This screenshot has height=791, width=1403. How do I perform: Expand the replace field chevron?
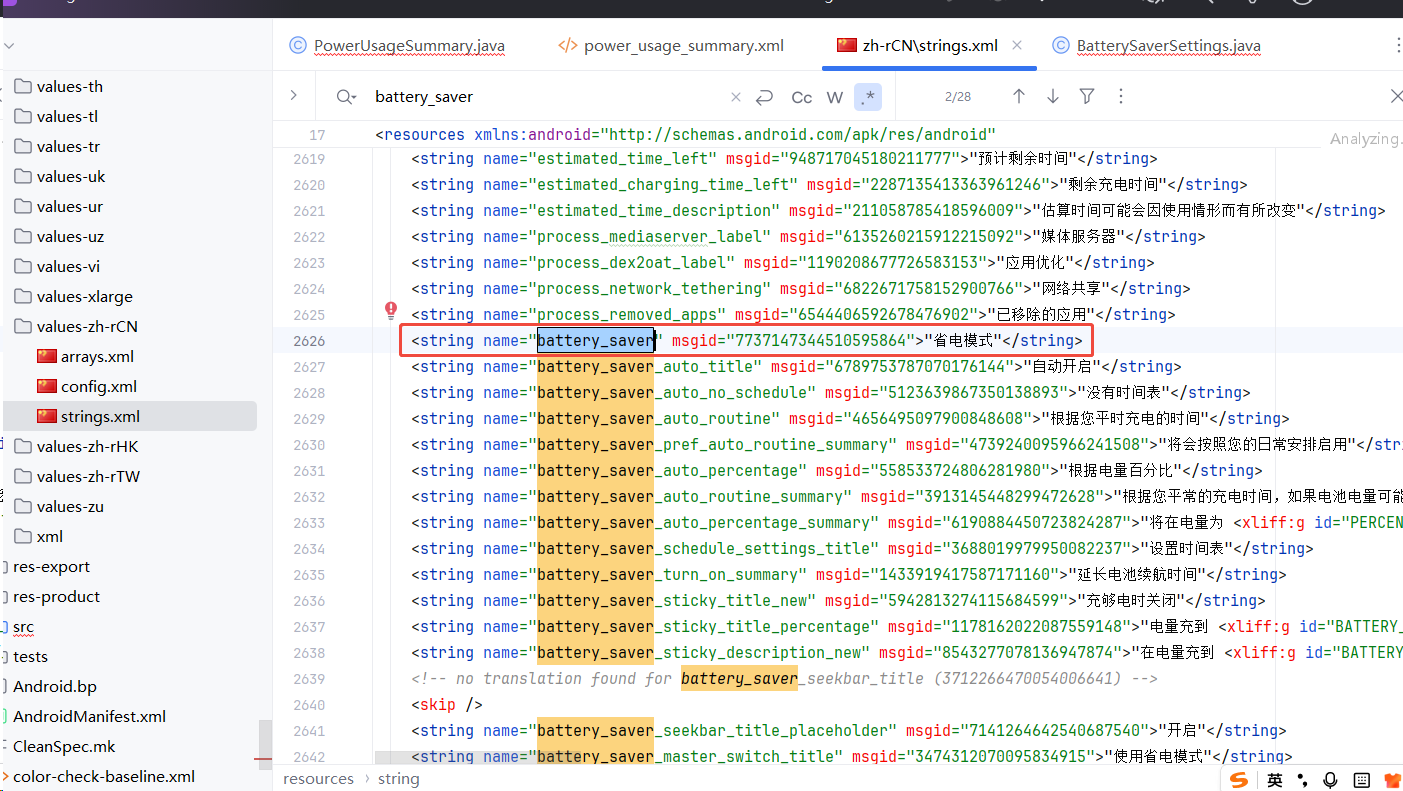click(x=293, y=96)
